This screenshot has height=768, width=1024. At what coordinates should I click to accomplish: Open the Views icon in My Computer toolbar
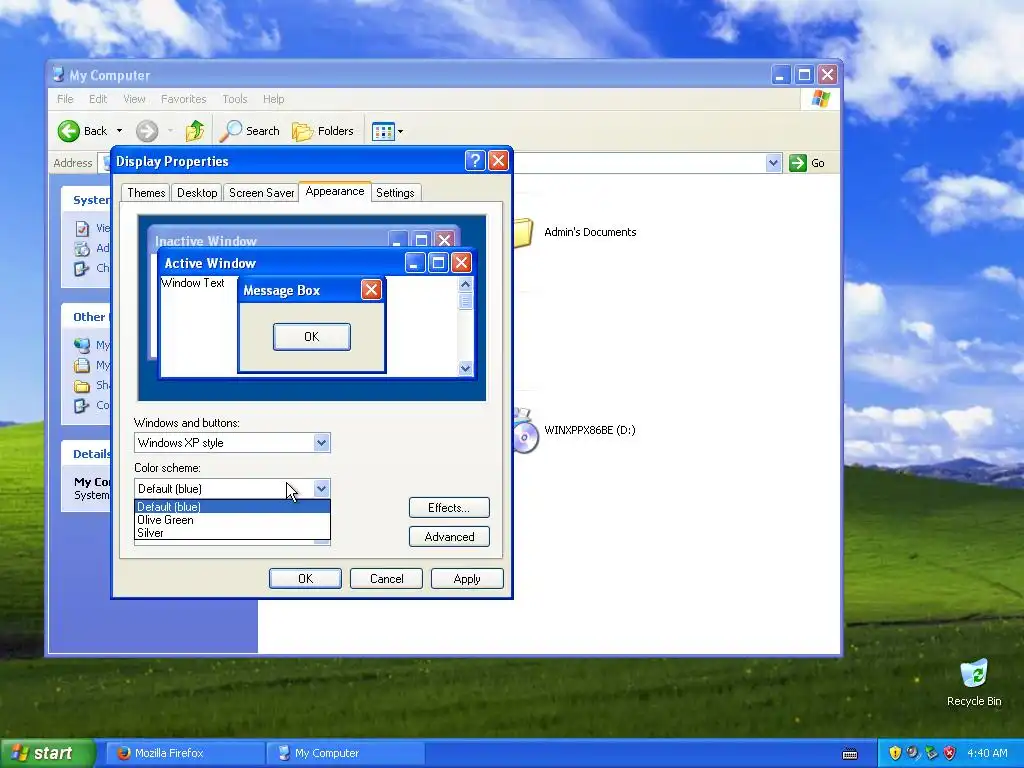(x=383, y=131)
